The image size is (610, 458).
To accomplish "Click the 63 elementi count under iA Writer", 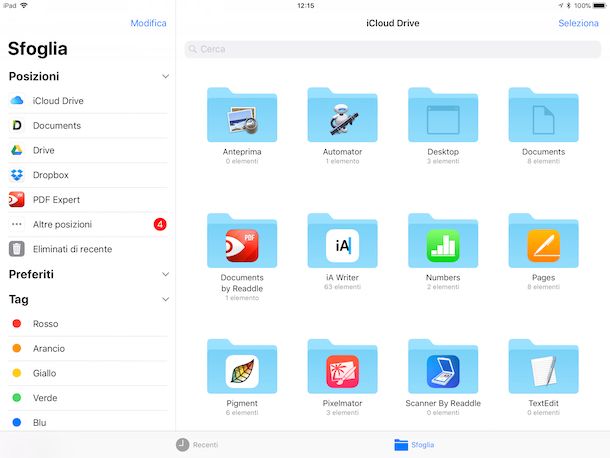I will point(342,287).
